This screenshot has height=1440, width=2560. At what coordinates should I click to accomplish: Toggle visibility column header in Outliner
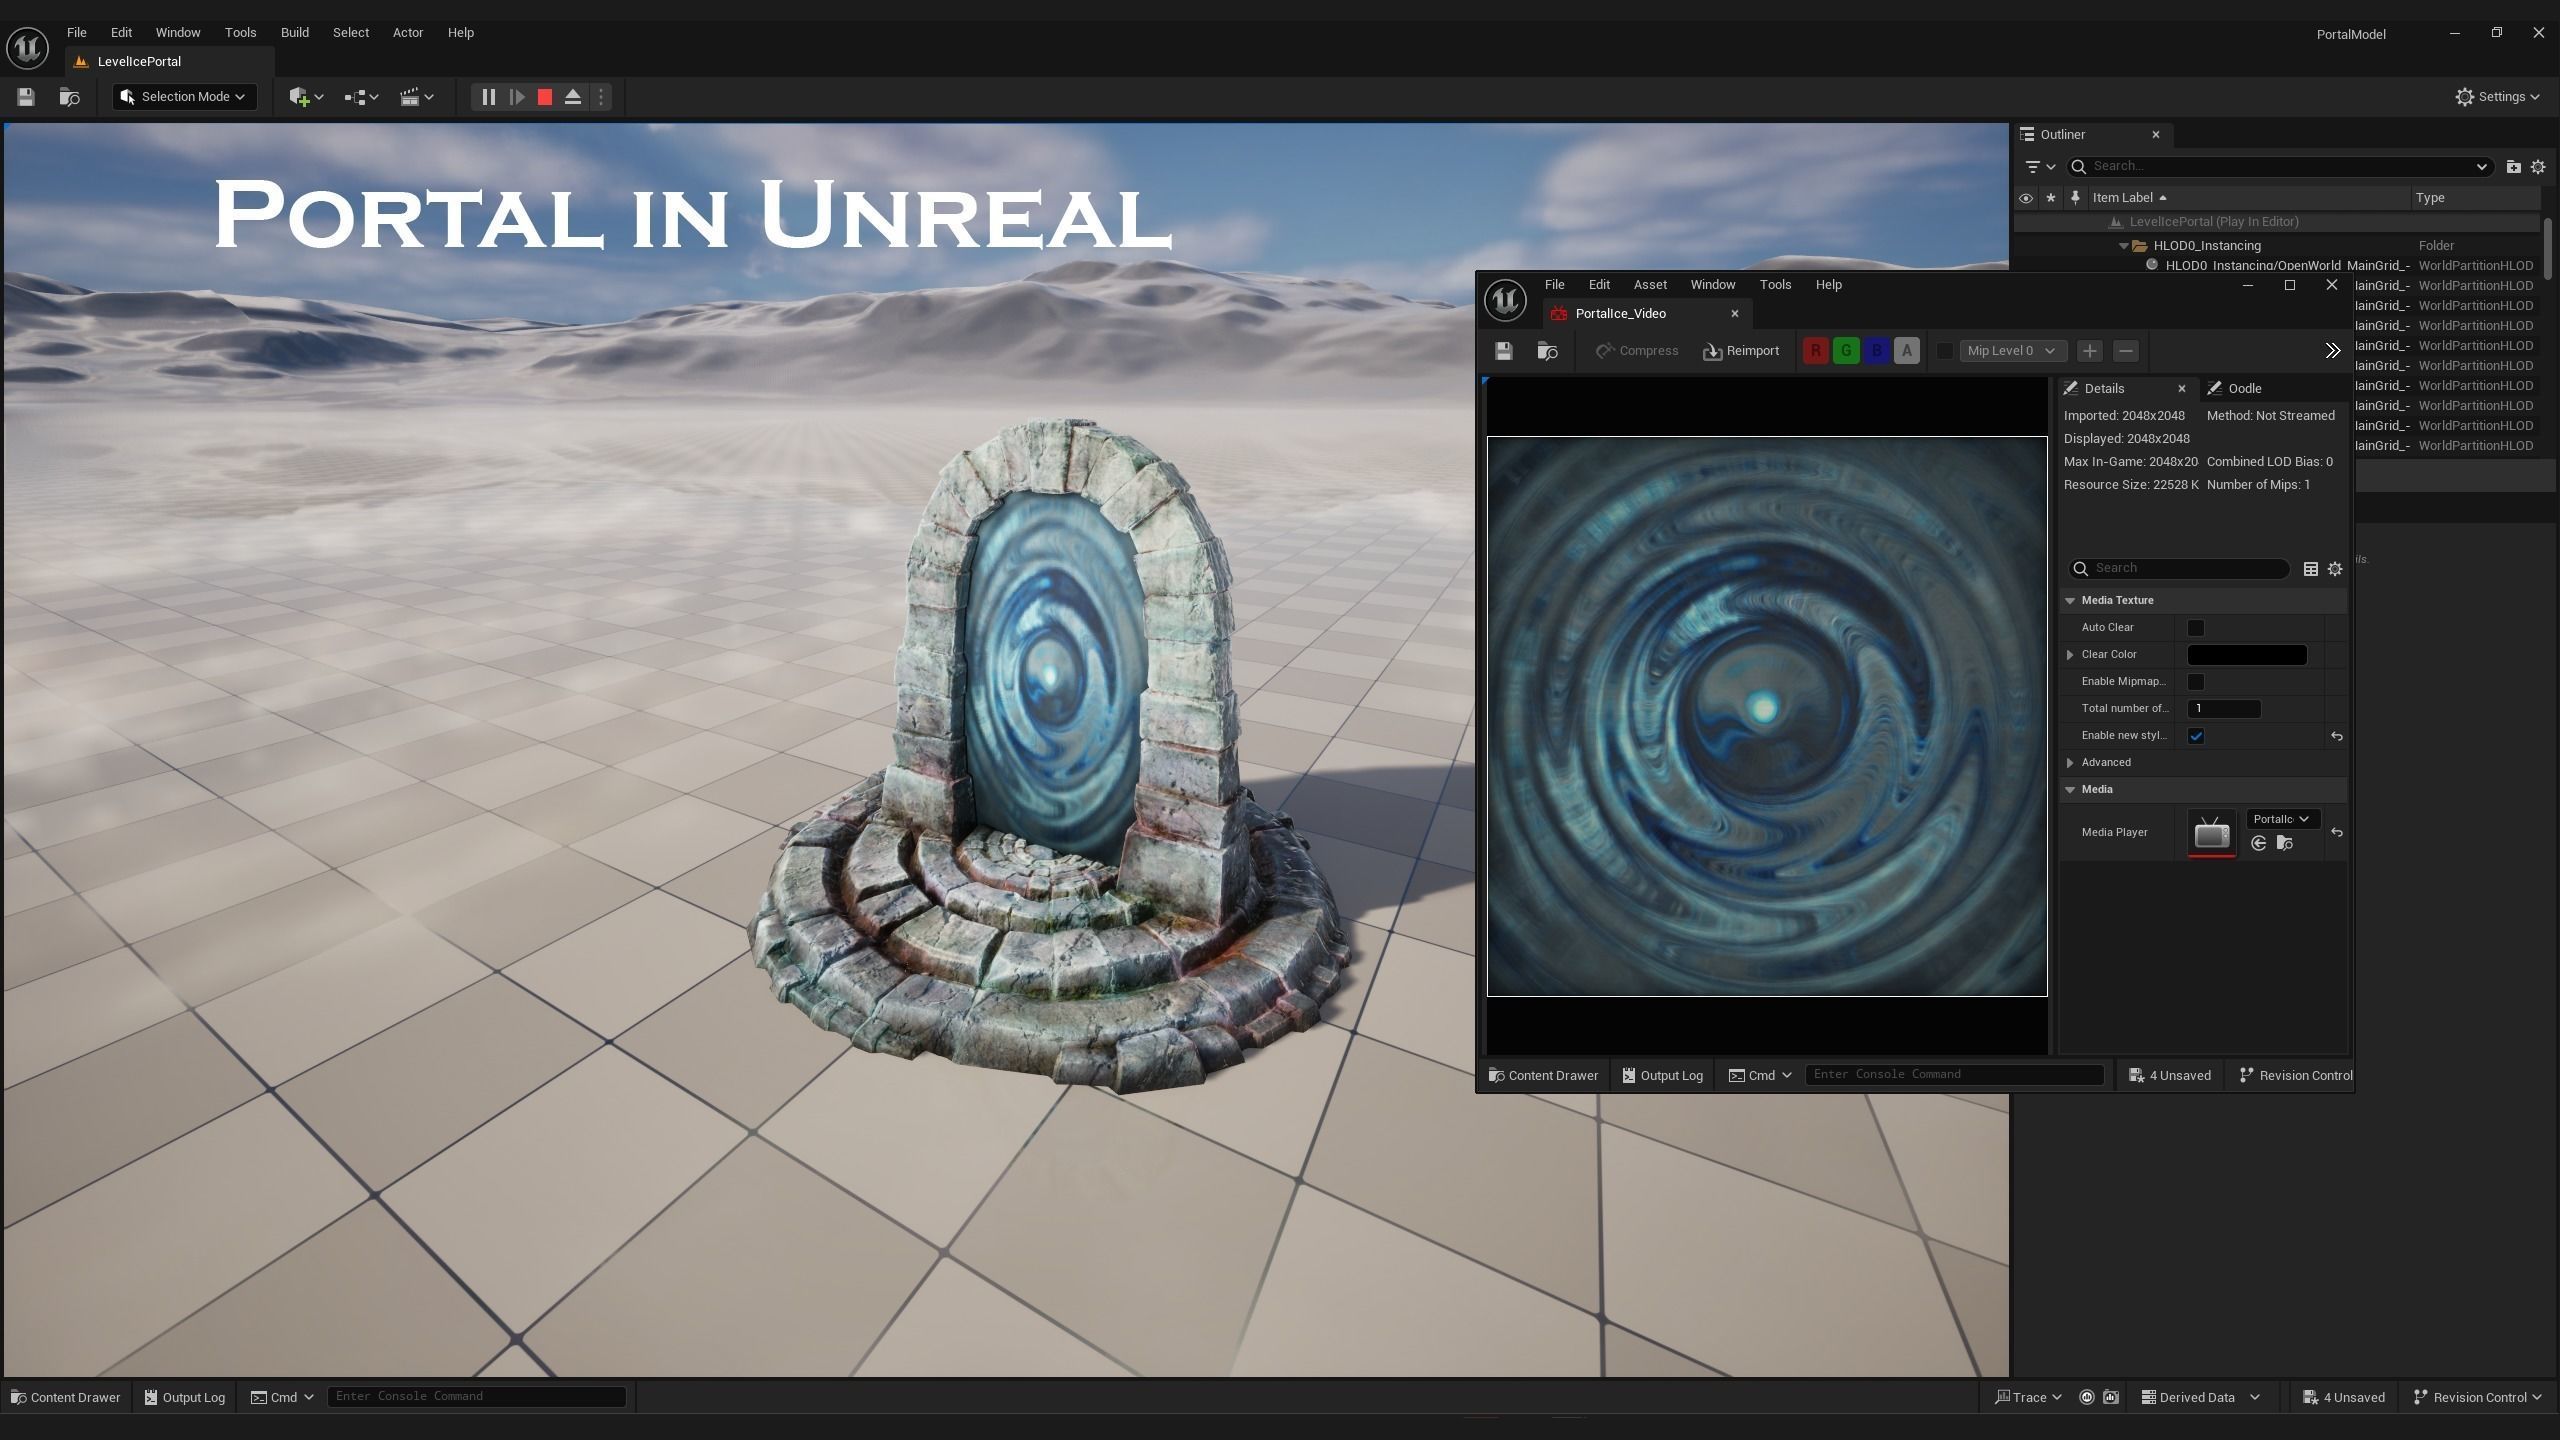(x=2025, y=198)
